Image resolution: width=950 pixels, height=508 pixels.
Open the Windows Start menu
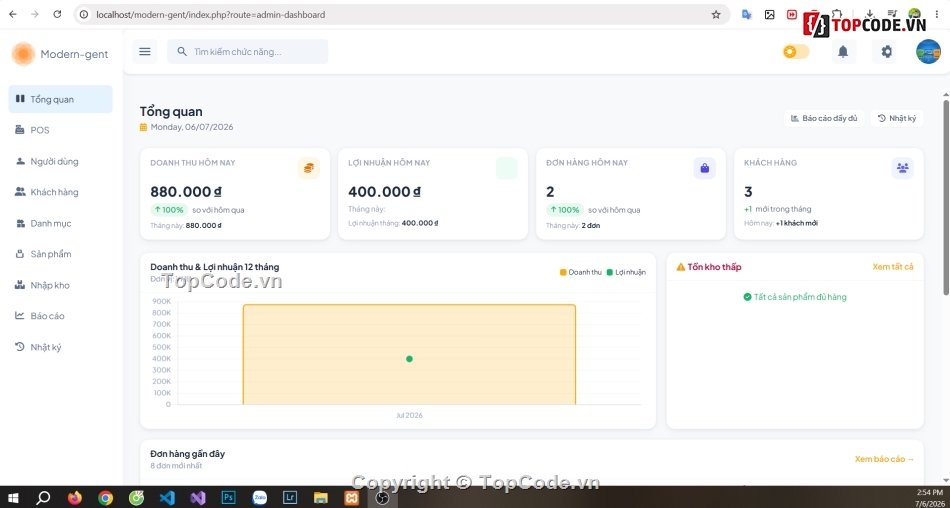coord(13,498)
